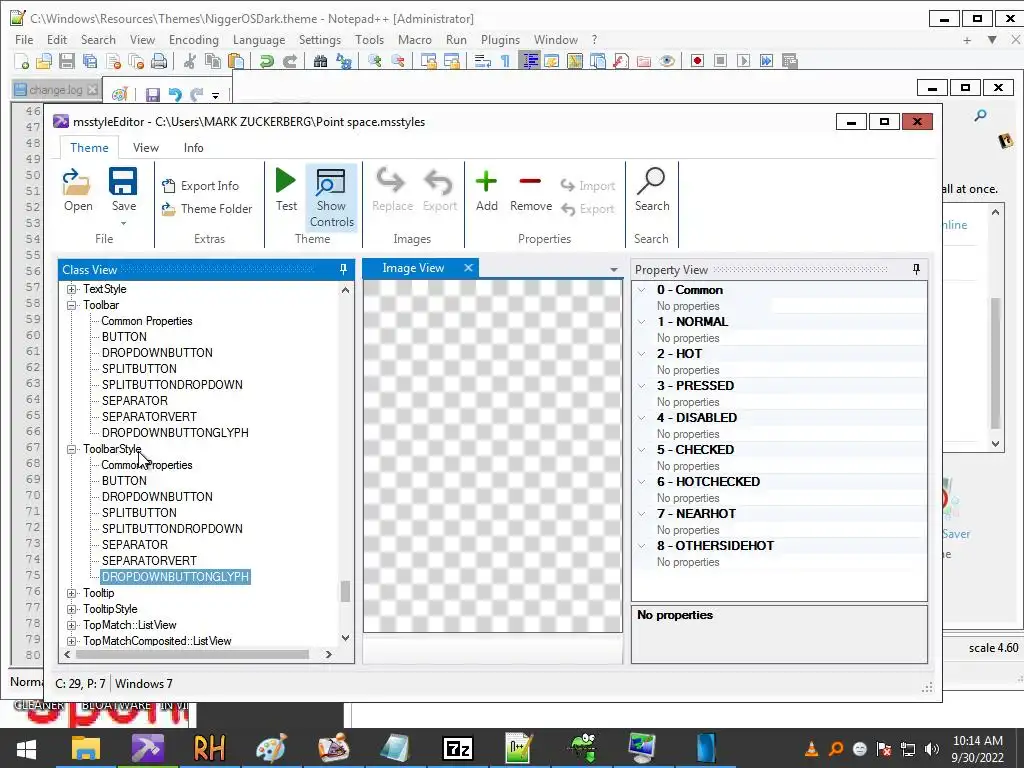Expand the TooltipStyle tree node
This screenshot has width=1024, height=768.
pos(71,609)
